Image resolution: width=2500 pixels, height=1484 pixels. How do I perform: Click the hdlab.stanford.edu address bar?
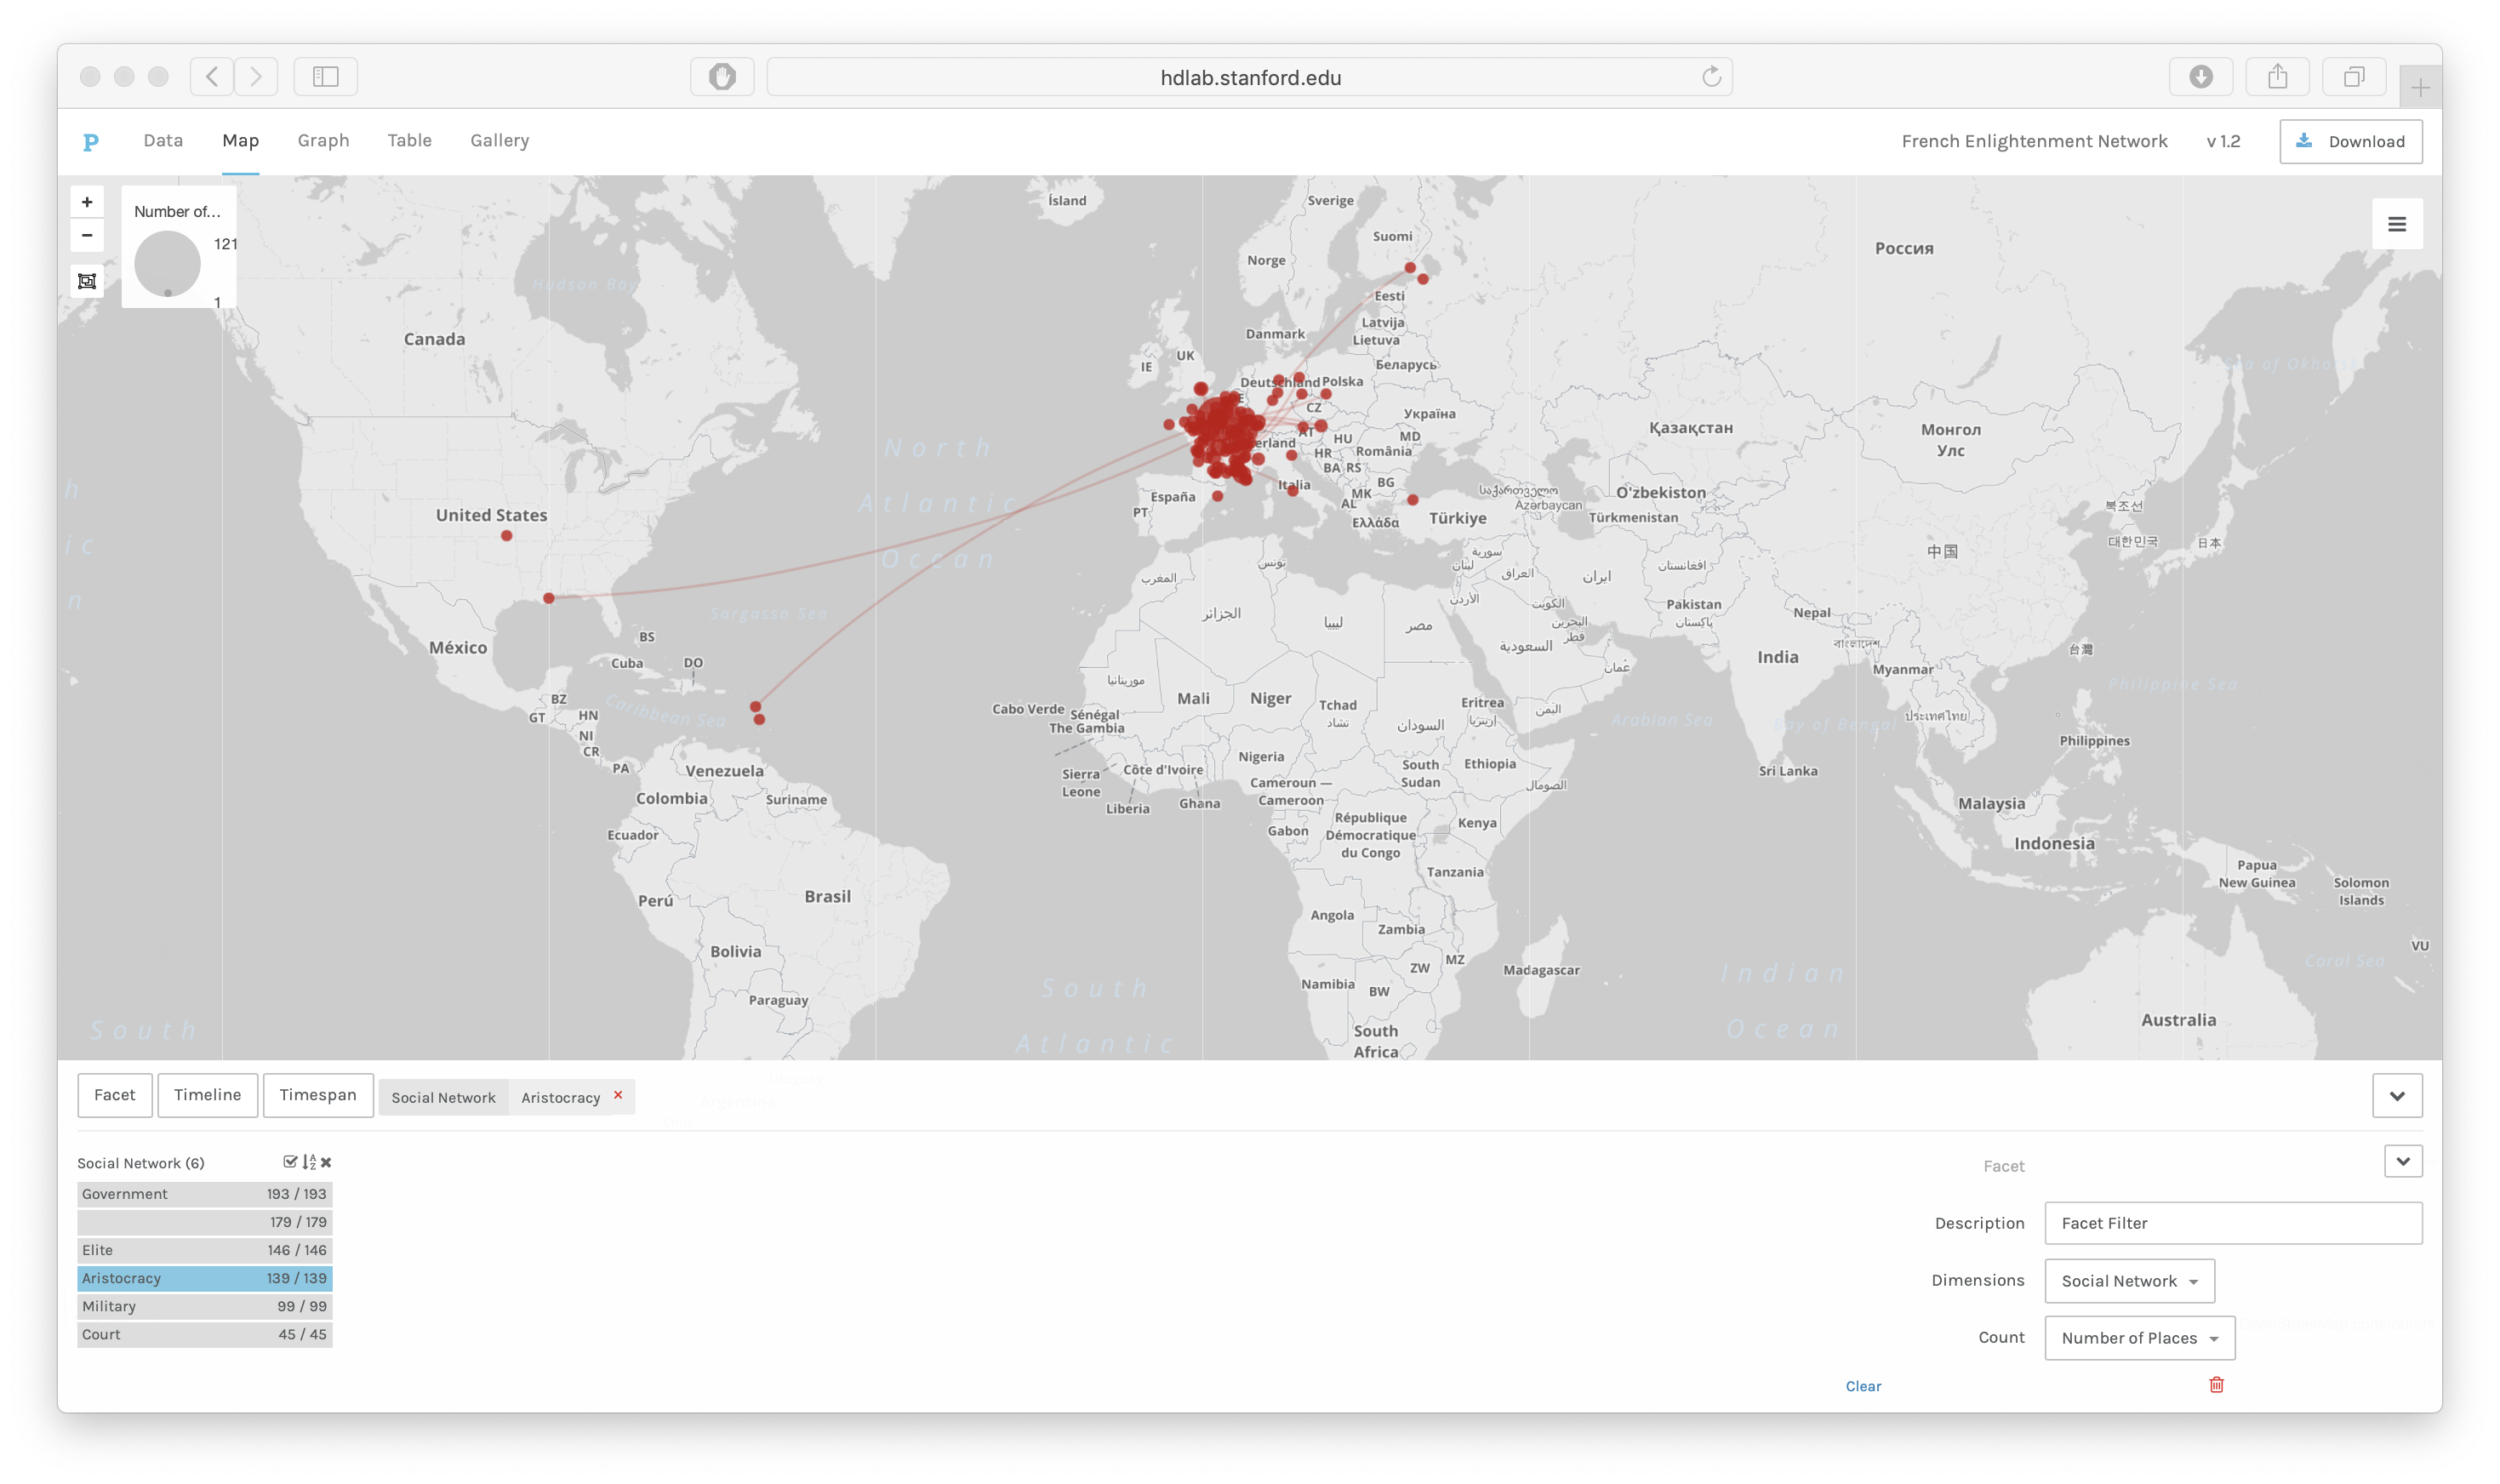[x=1250, y=77]
